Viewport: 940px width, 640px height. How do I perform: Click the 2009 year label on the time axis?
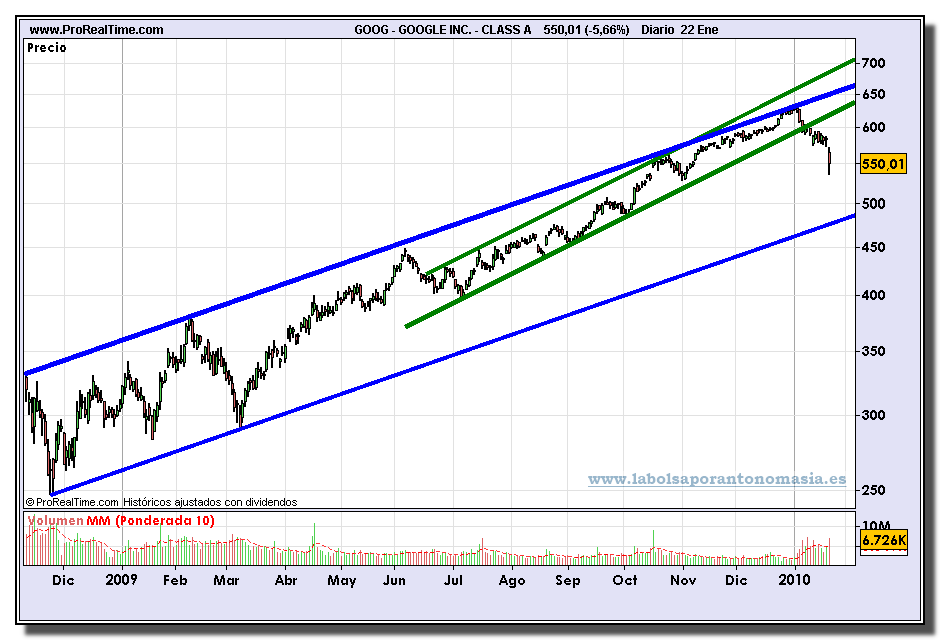coord(121,579)
